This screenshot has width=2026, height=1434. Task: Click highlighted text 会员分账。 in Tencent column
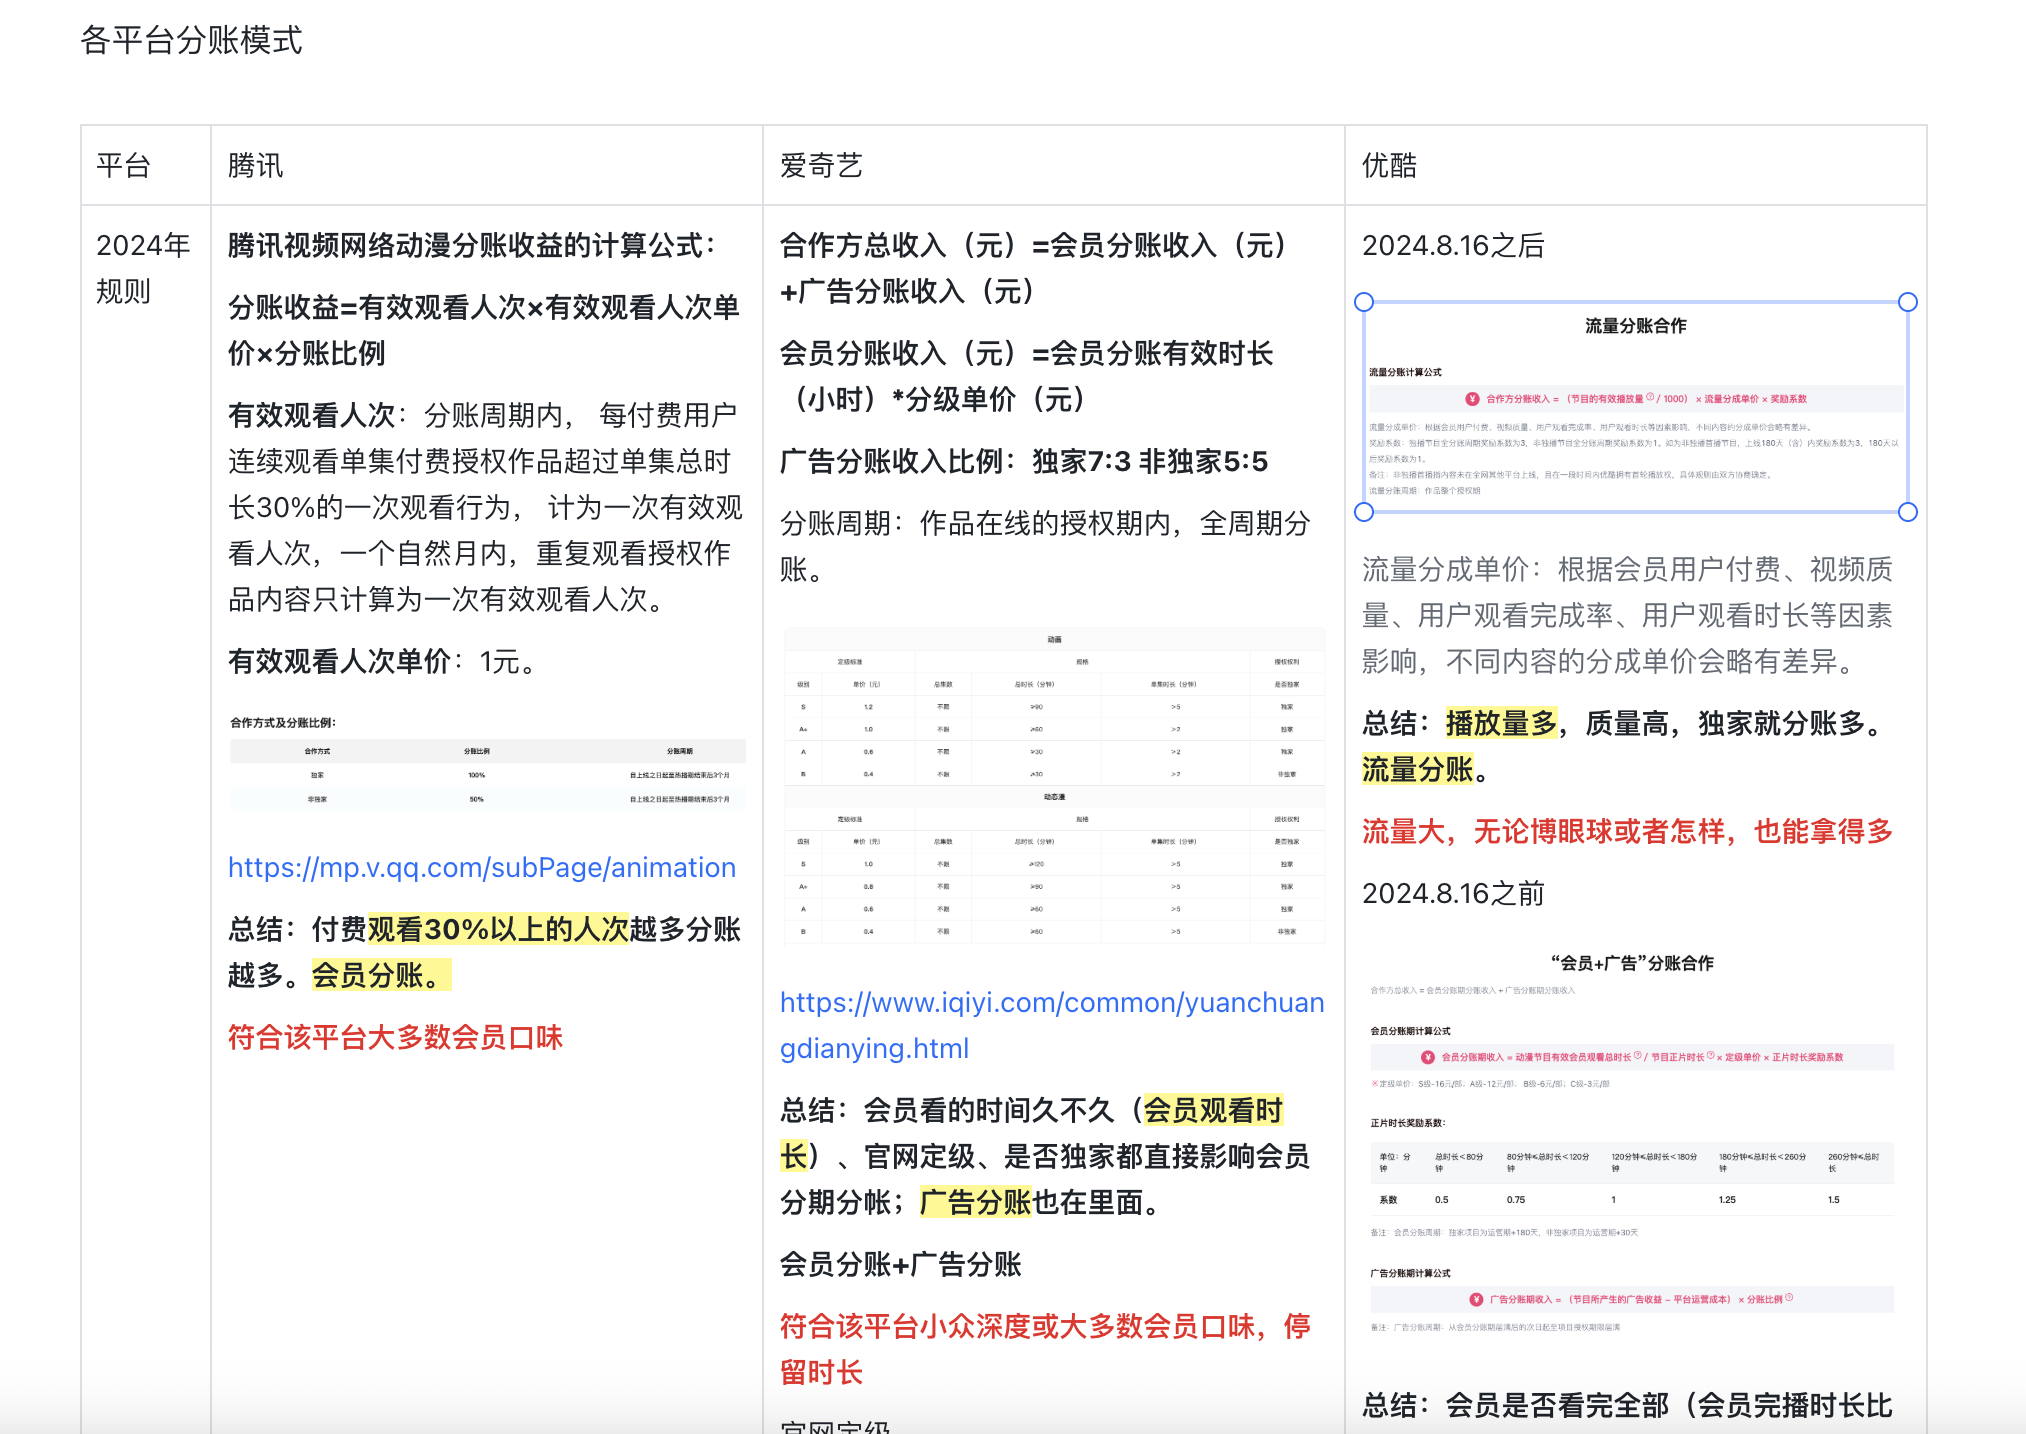click(381, 975)
